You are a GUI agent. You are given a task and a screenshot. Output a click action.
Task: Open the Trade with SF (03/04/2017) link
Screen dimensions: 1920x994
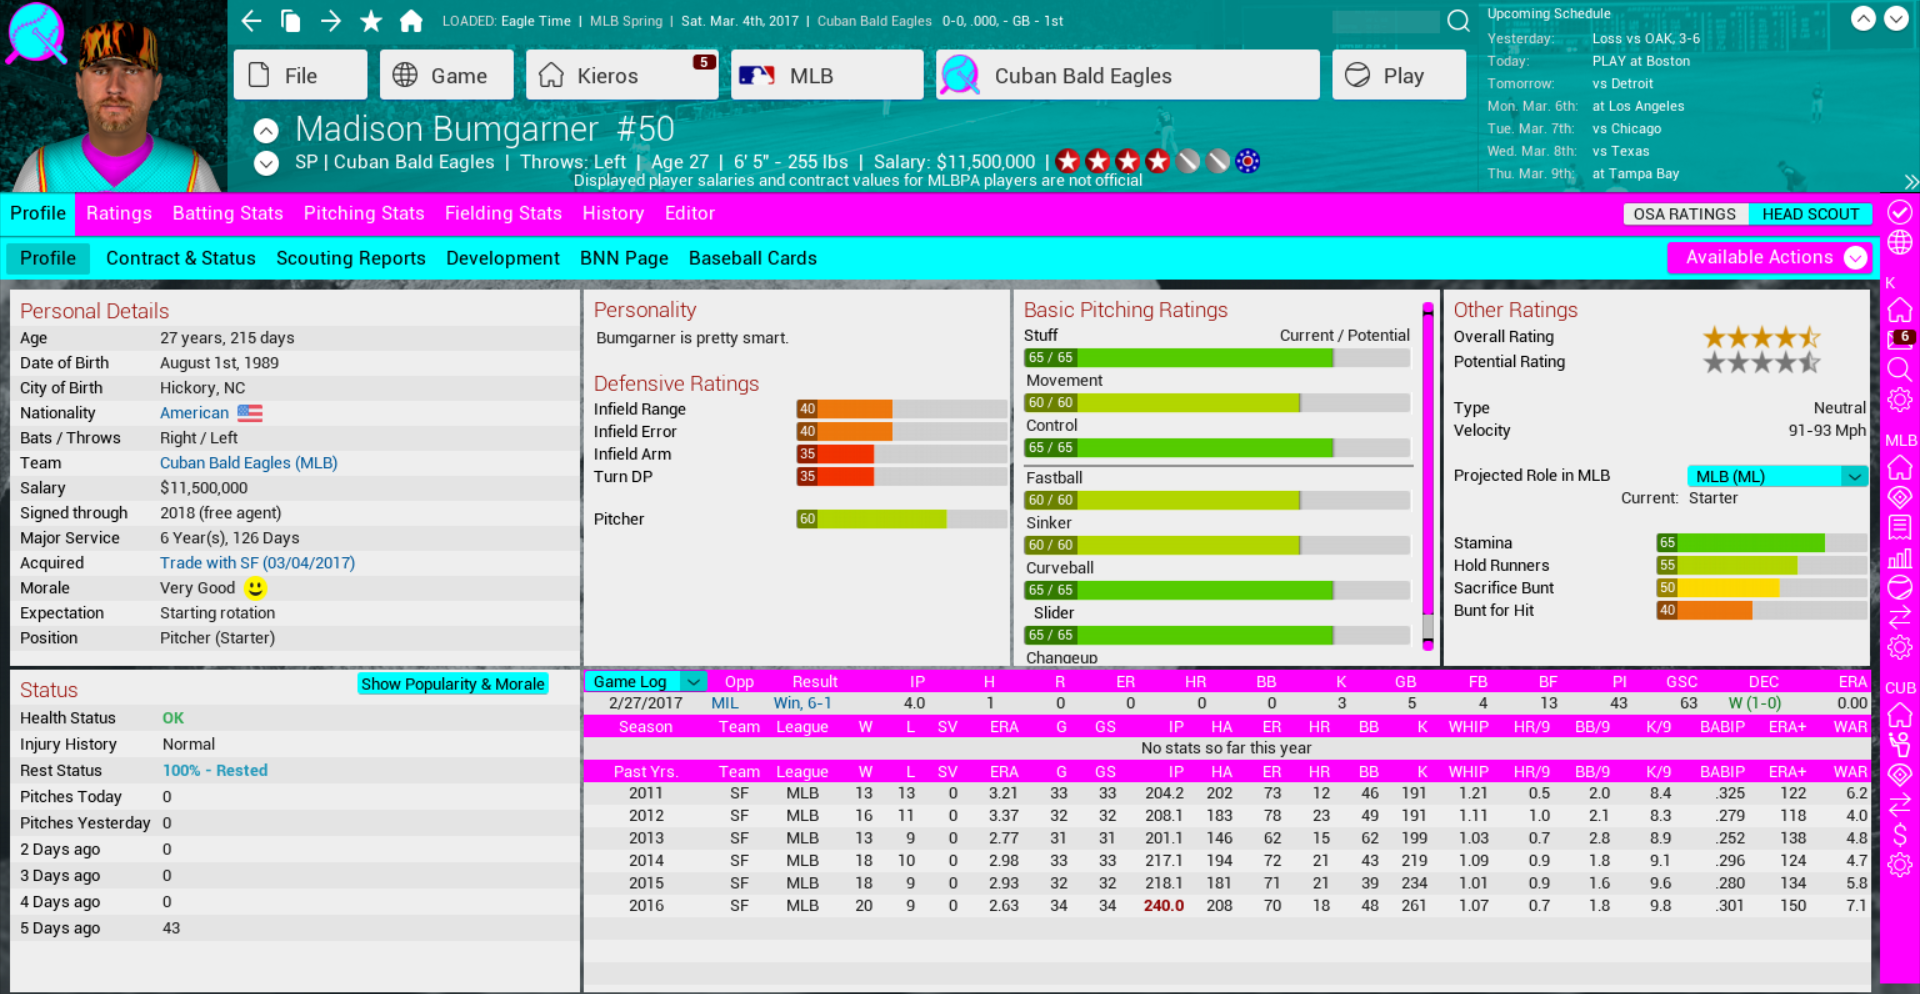click(258, 563)
